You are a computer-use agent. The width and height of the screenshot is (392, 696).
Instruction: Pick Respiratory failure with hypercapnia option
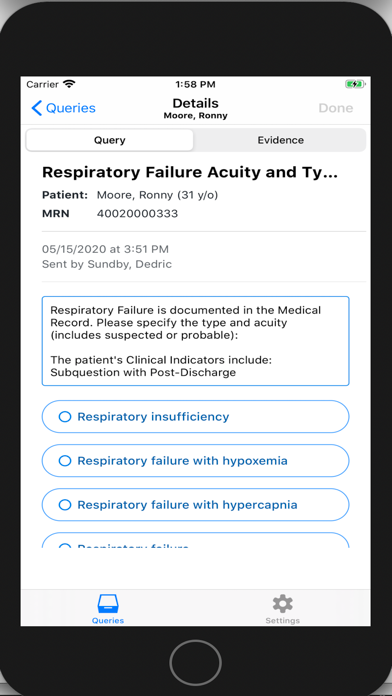point(195,505)
